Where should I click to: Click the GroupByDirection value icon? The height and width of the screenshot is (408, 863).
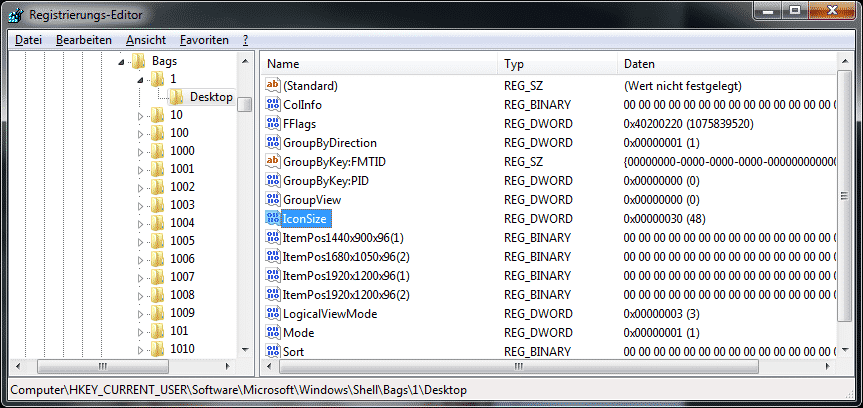pos(272,143)
